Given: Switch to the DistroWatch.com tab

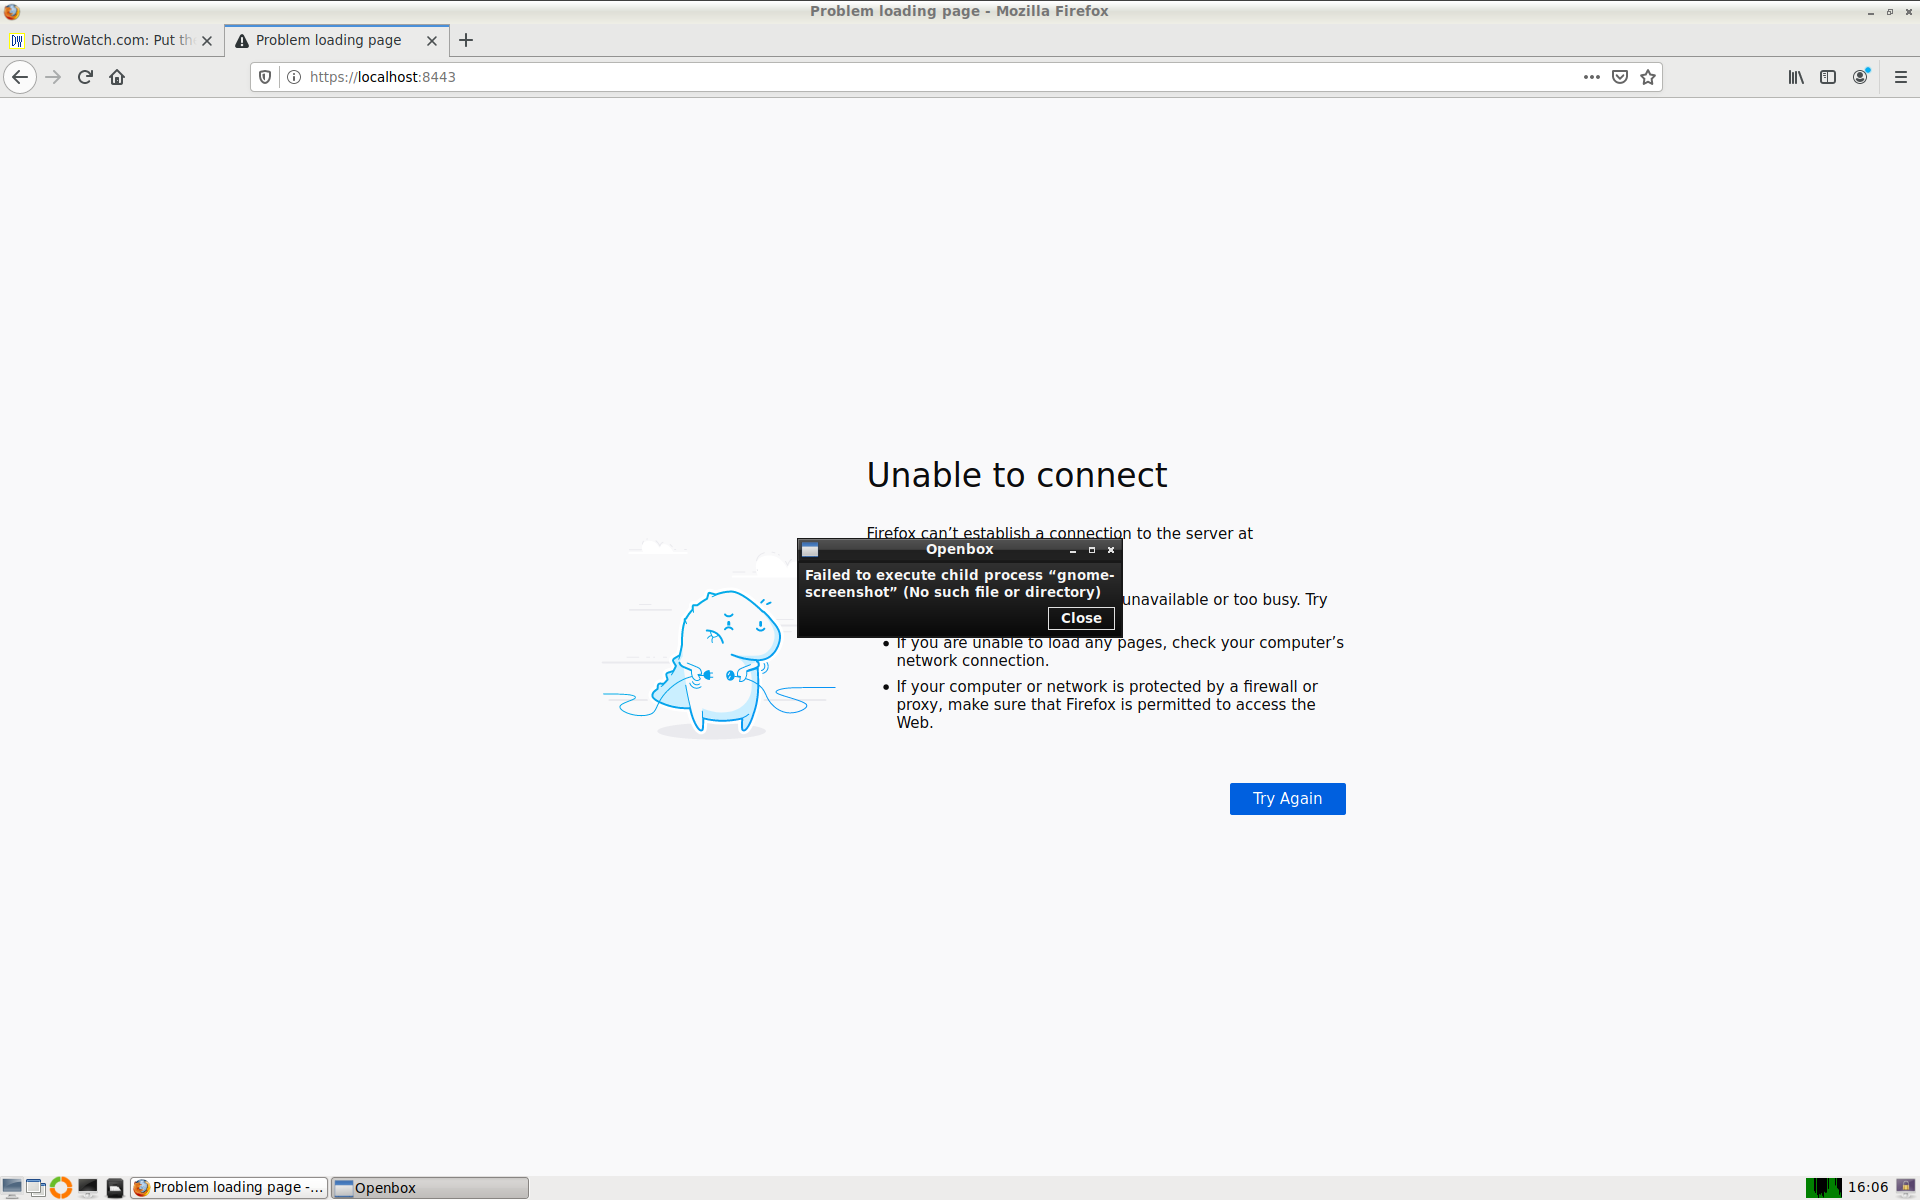Looking at the screenshot, I should click(112, 40).
